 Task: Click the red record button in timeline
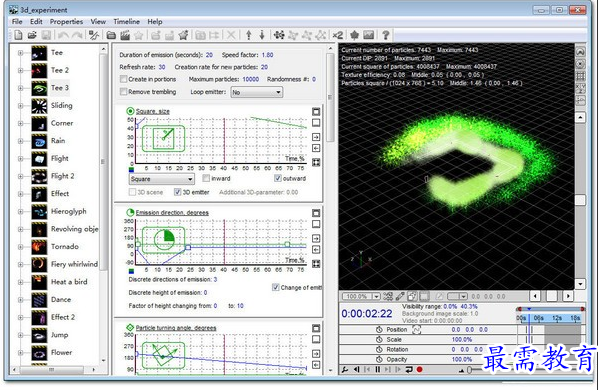coord(419,369)
